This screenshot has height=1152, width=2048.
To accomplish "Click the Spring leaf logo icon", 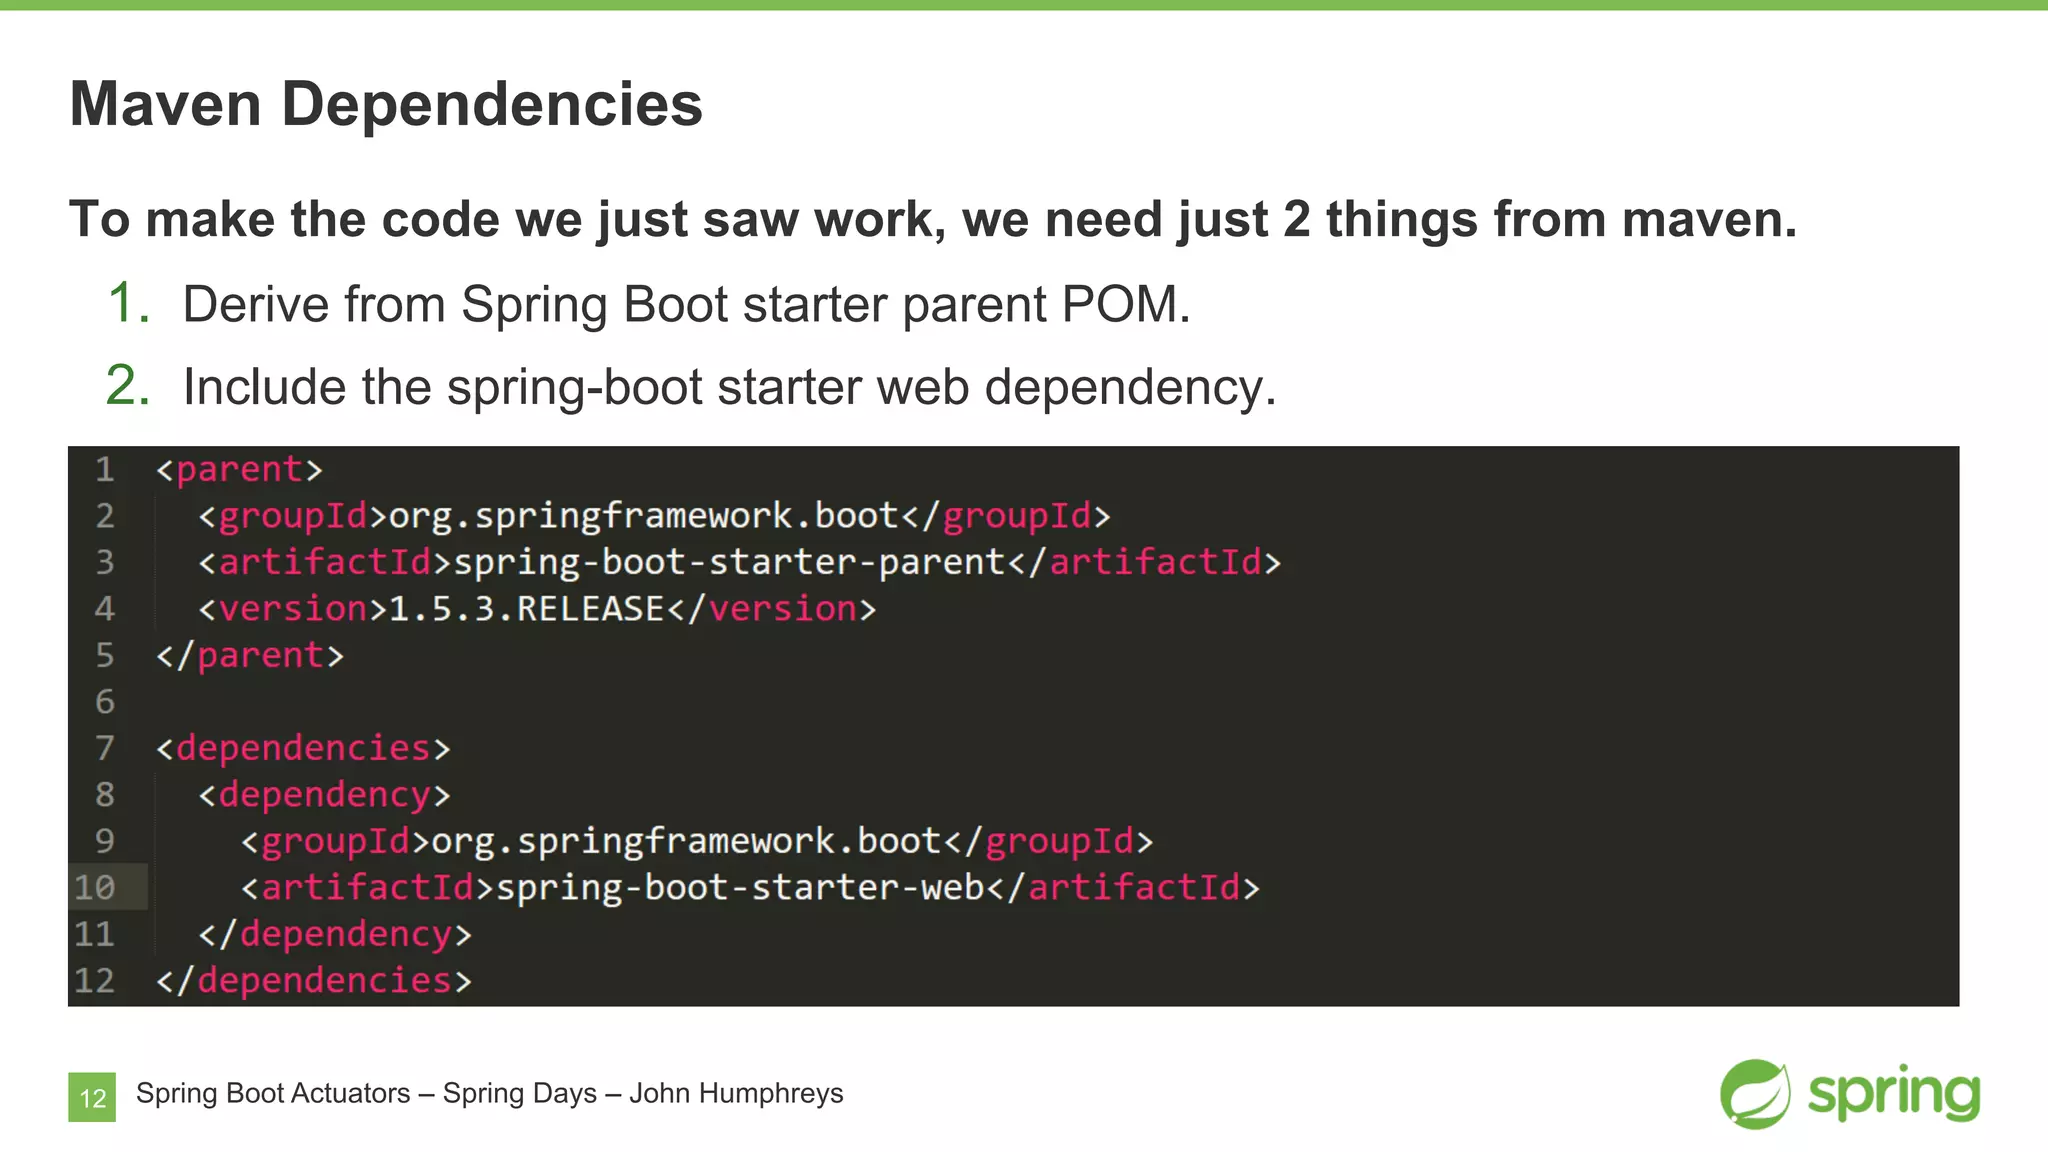I will [x=1755, y=1093].
